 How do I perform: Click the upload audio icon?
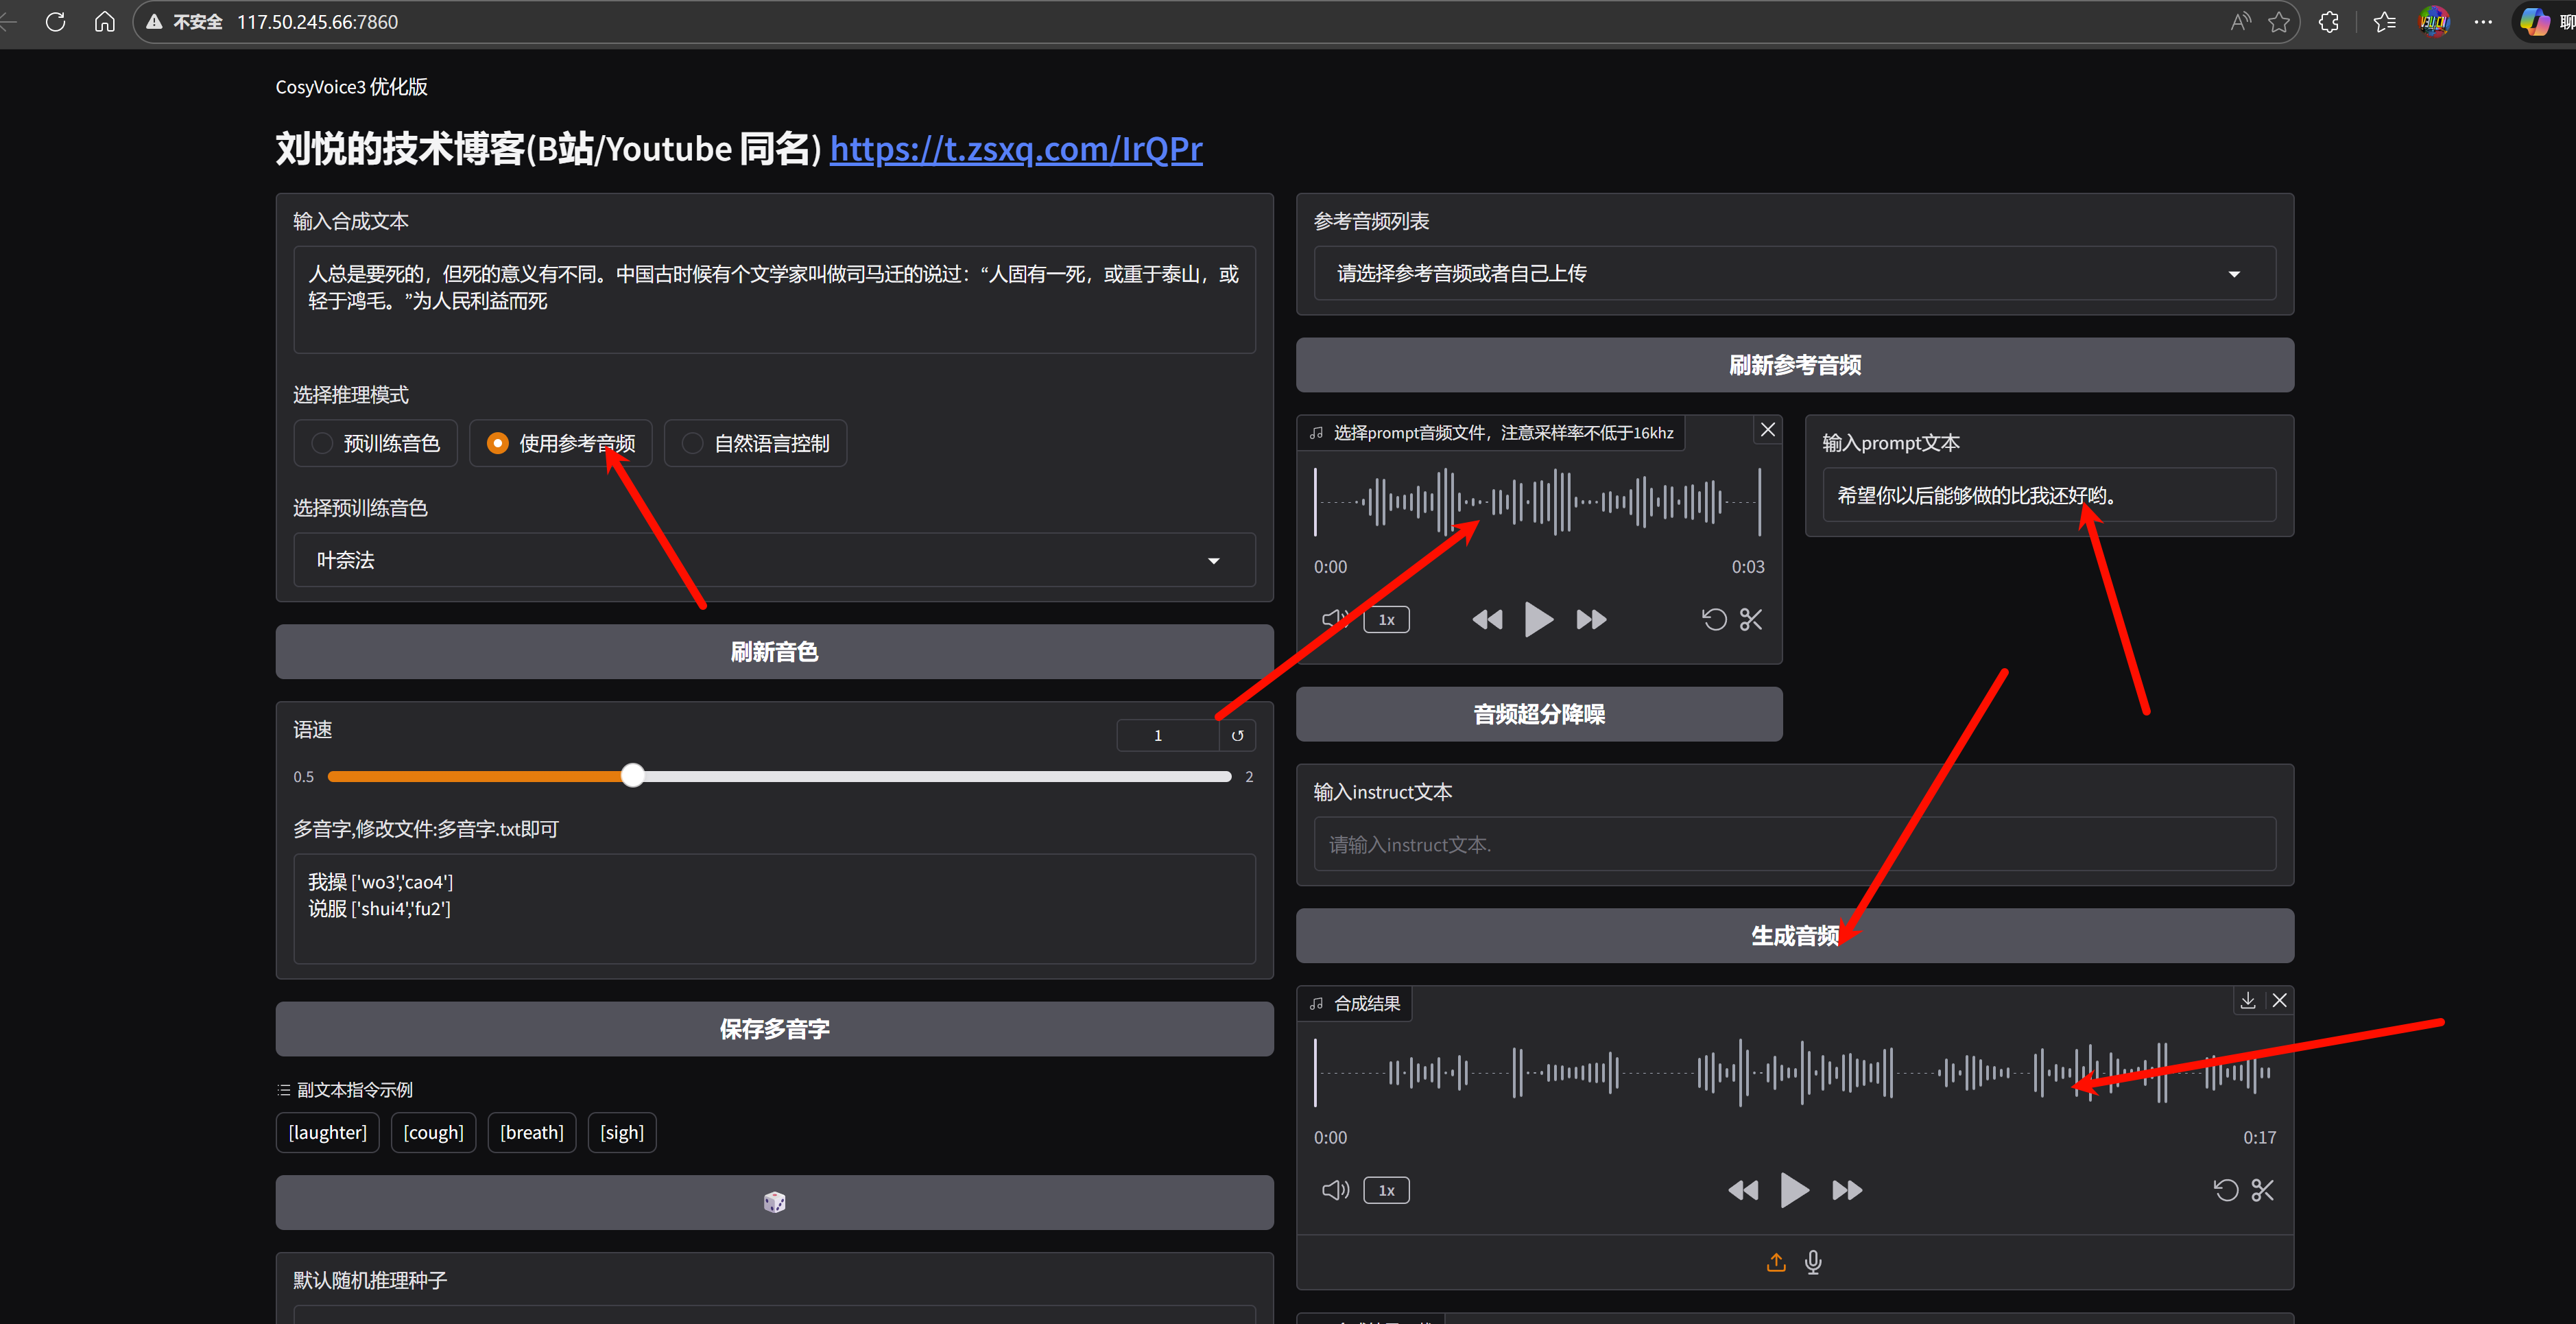pos(1776,1262)
